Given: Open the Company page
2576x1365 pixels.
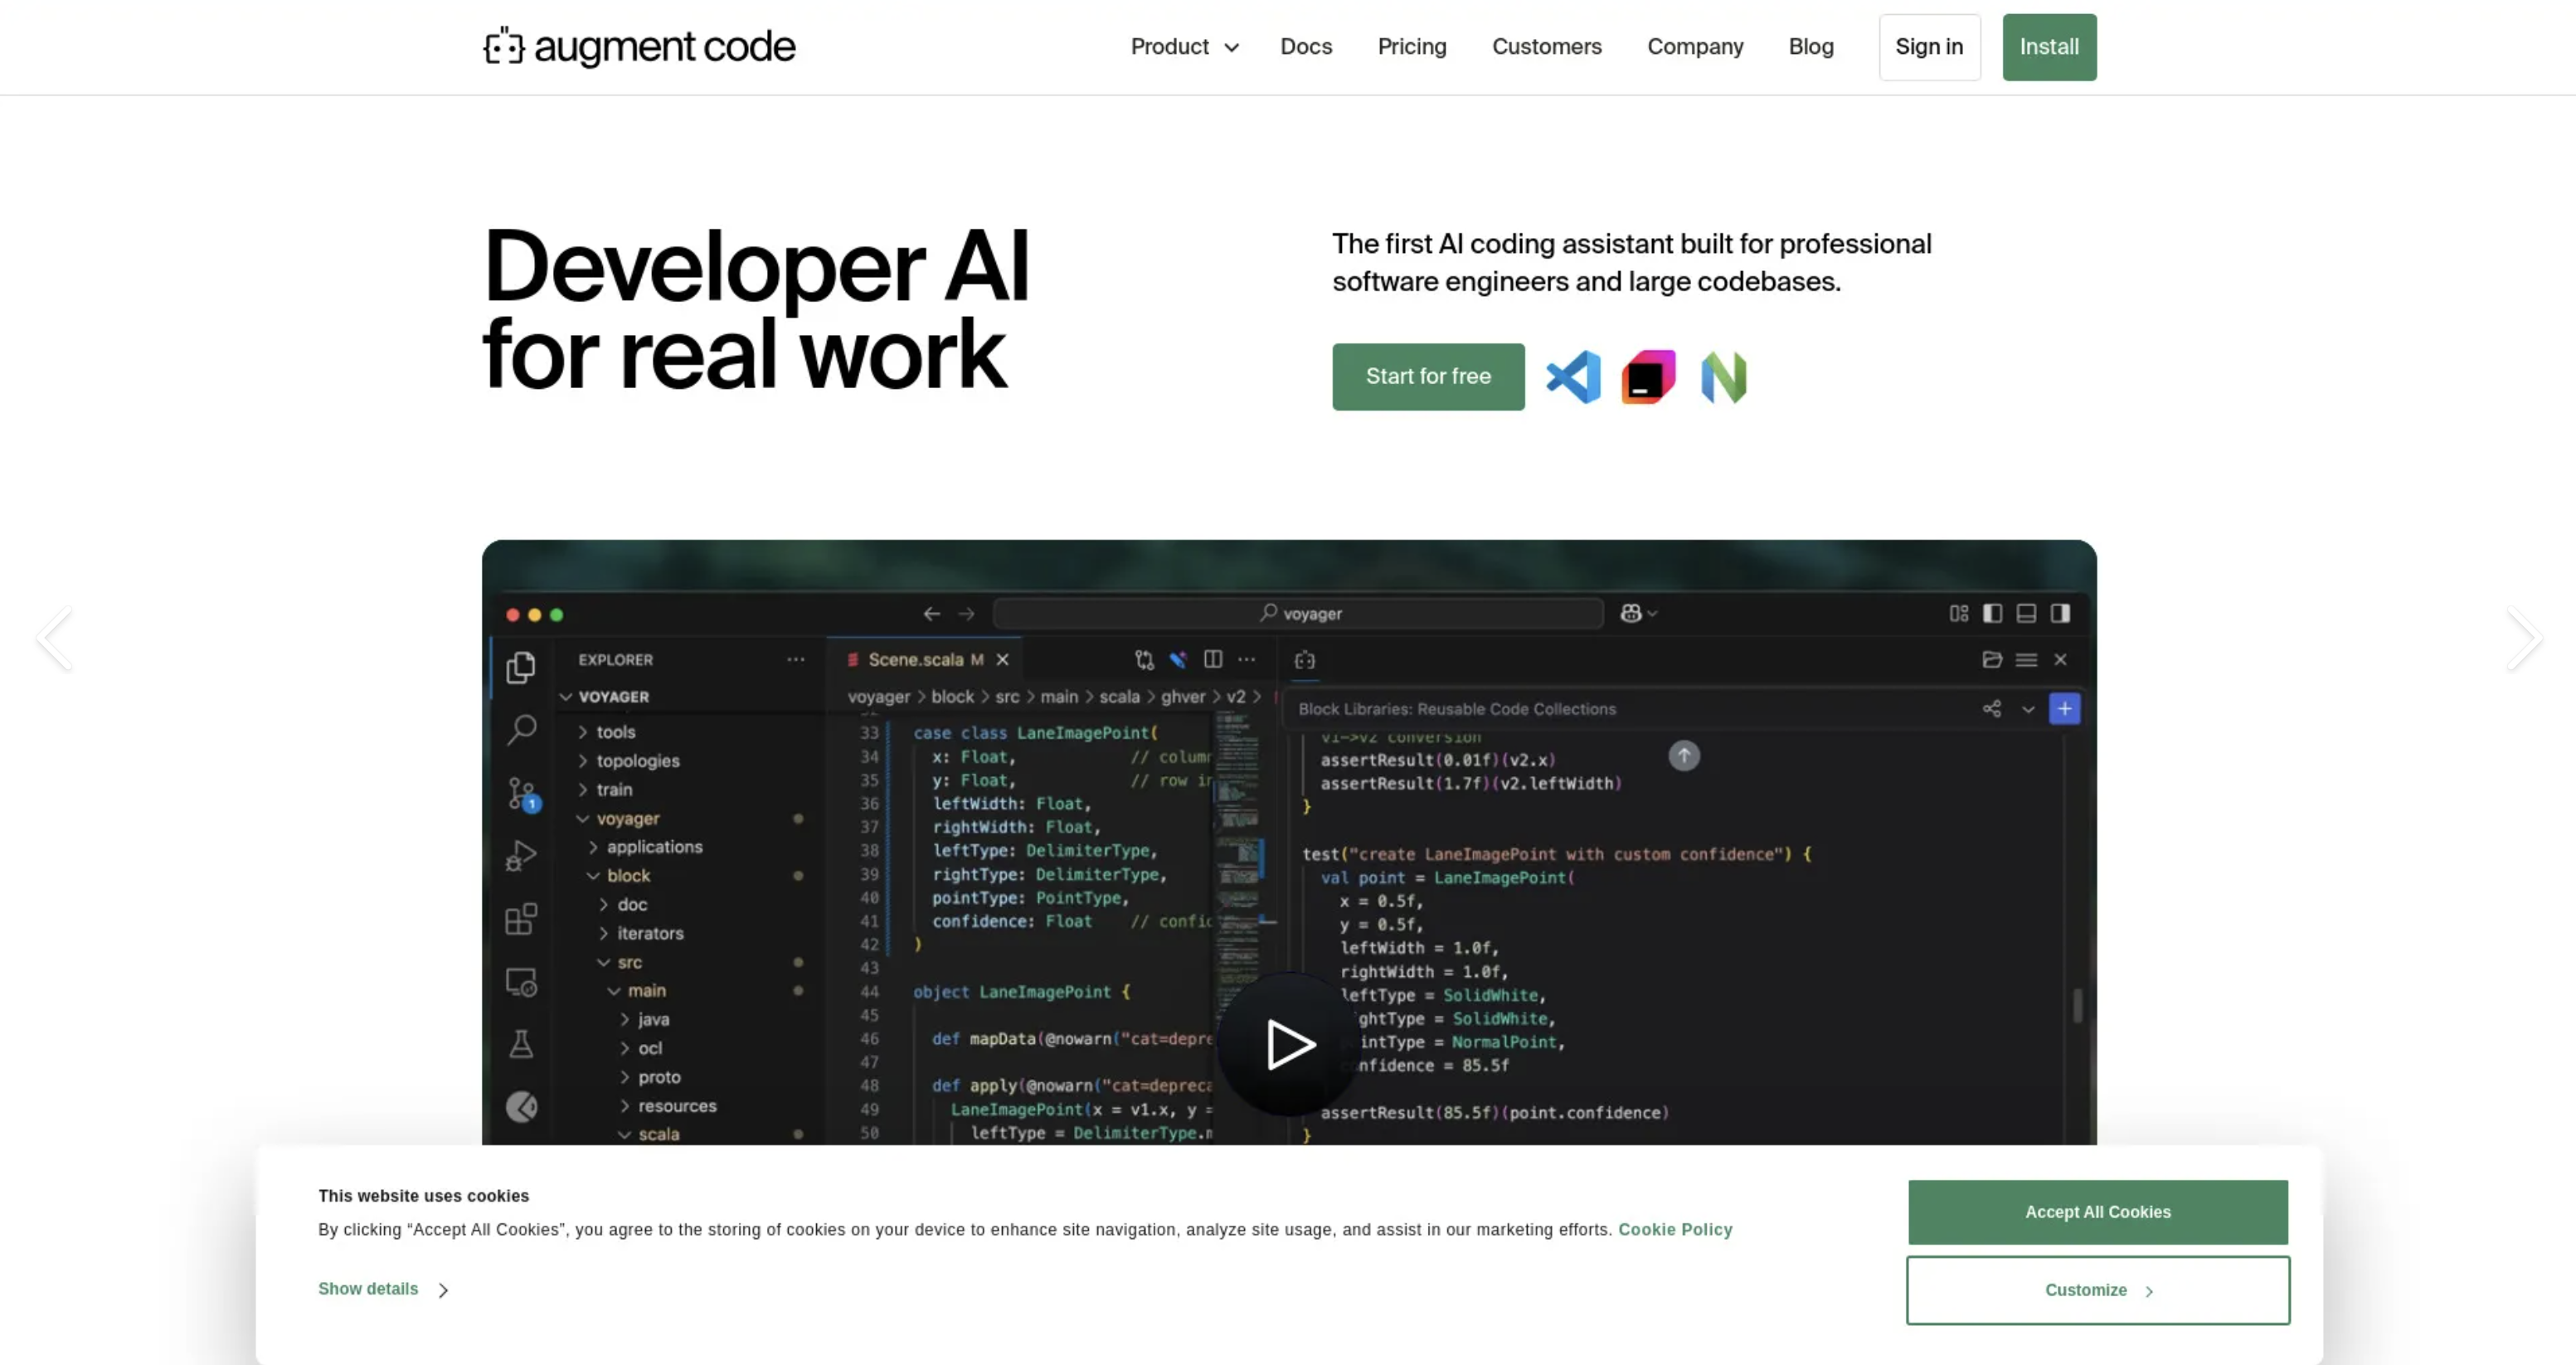Looking at the screenshot, I should 1695,47.
